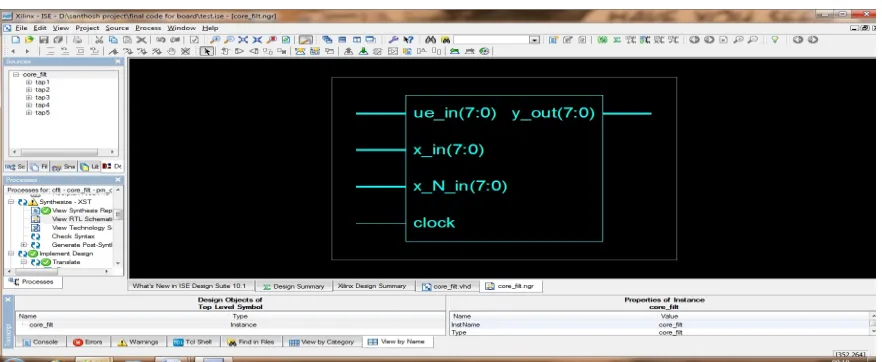Open the toolbar search combo box dropdown
The height and width of the screenshot is (362, 882).
[x=534, y=40]
